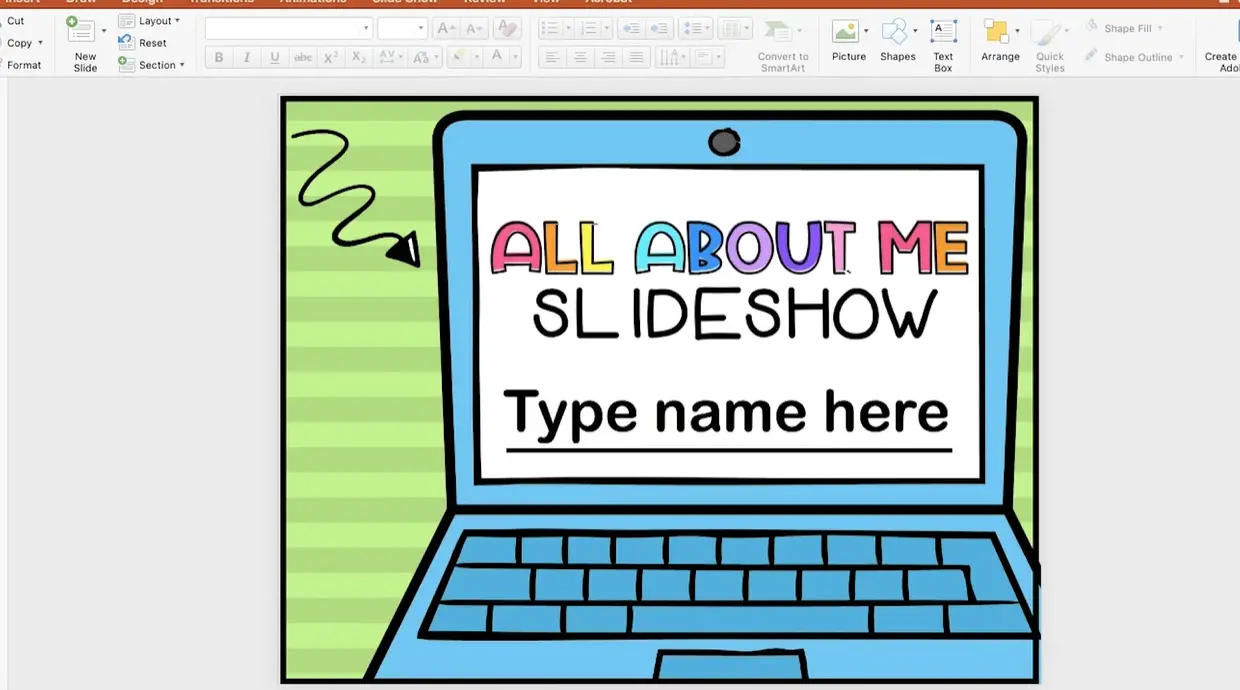The height and width of the screenshot is (690, 1240).
Task: Expand the Layout dropdown
Action: coord(177,21)
